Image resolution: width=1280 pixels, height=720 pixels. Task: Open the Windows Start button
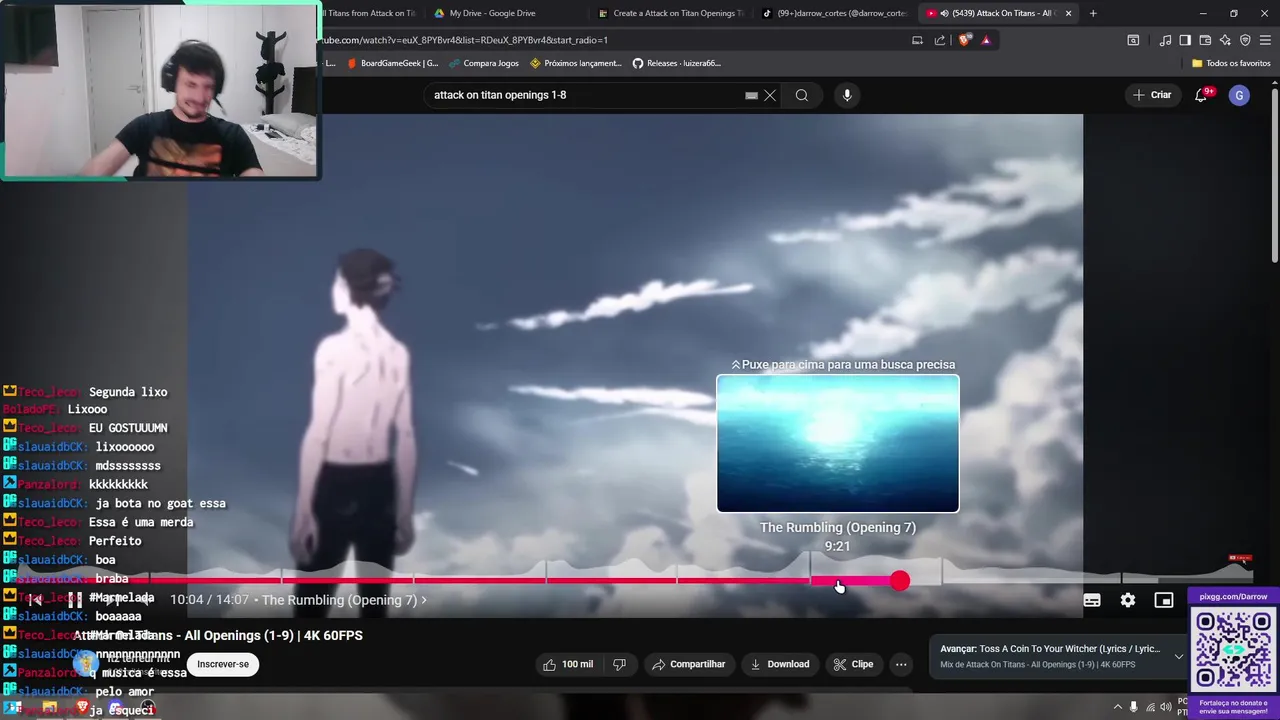pos(14,707)
